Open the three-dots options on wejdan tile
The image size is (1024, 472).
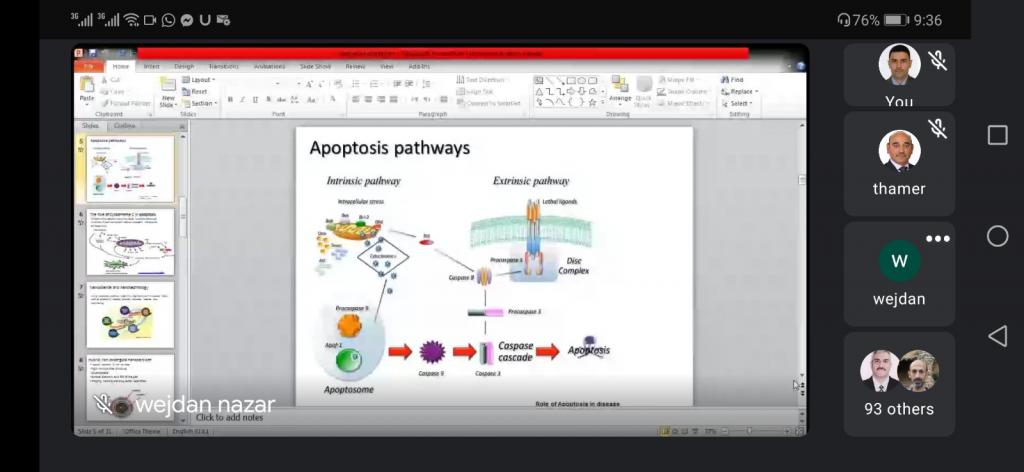tap(937, 239)
